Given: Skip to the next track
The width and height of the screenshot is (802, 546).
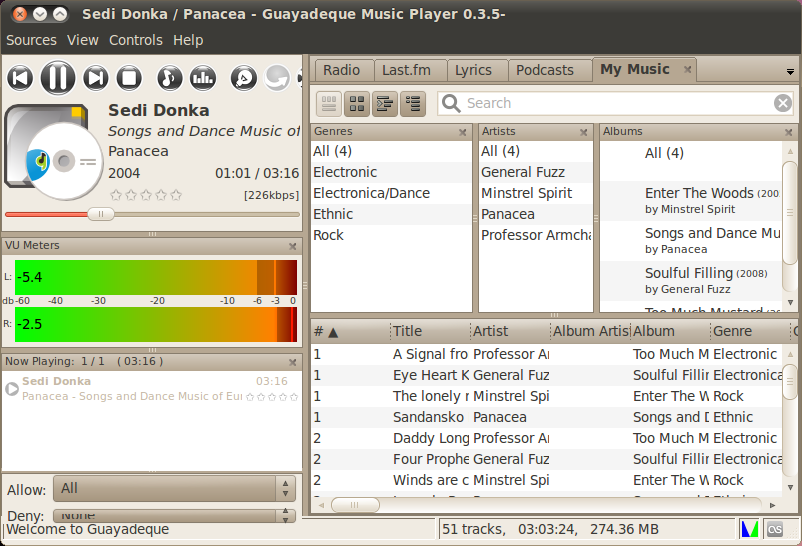Looking at the screenshot, I should tap(95, 77).
